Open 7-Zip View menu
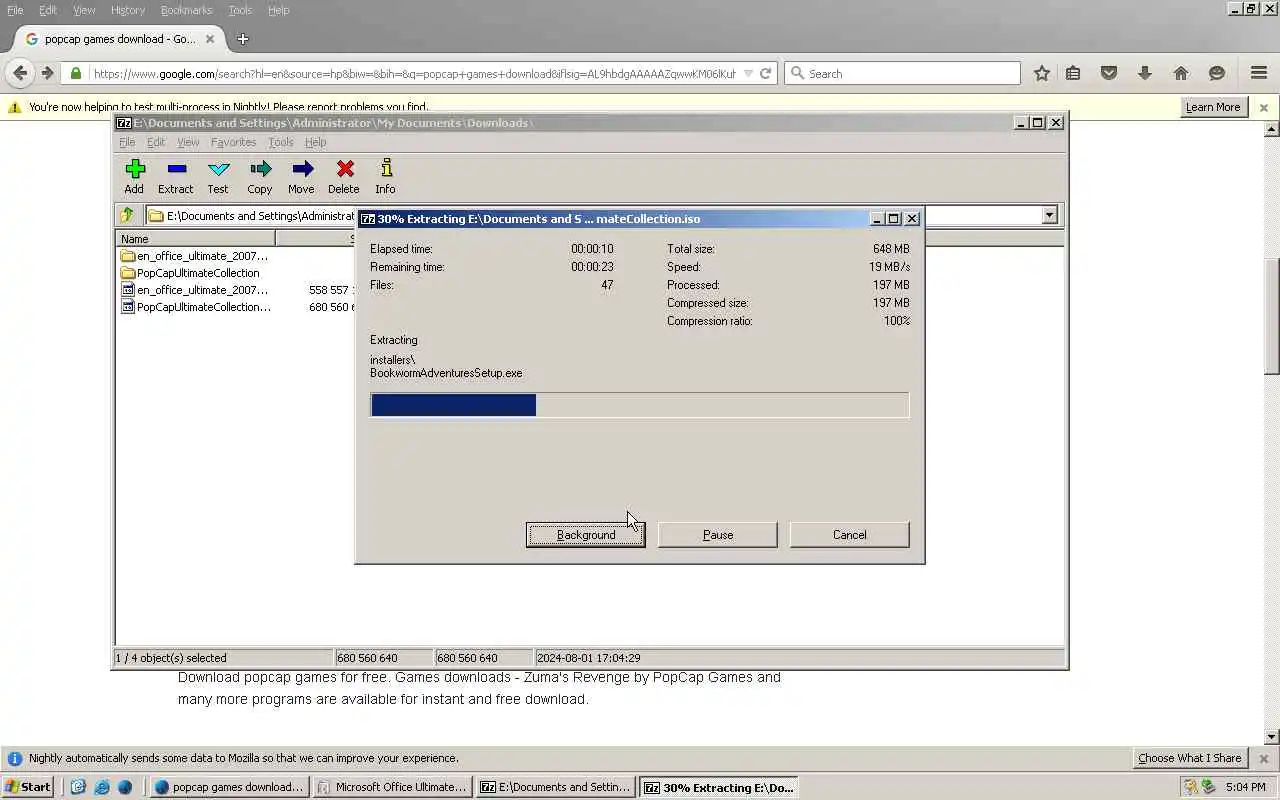This screenshot has width=1280, height=800. pos(188,142)
